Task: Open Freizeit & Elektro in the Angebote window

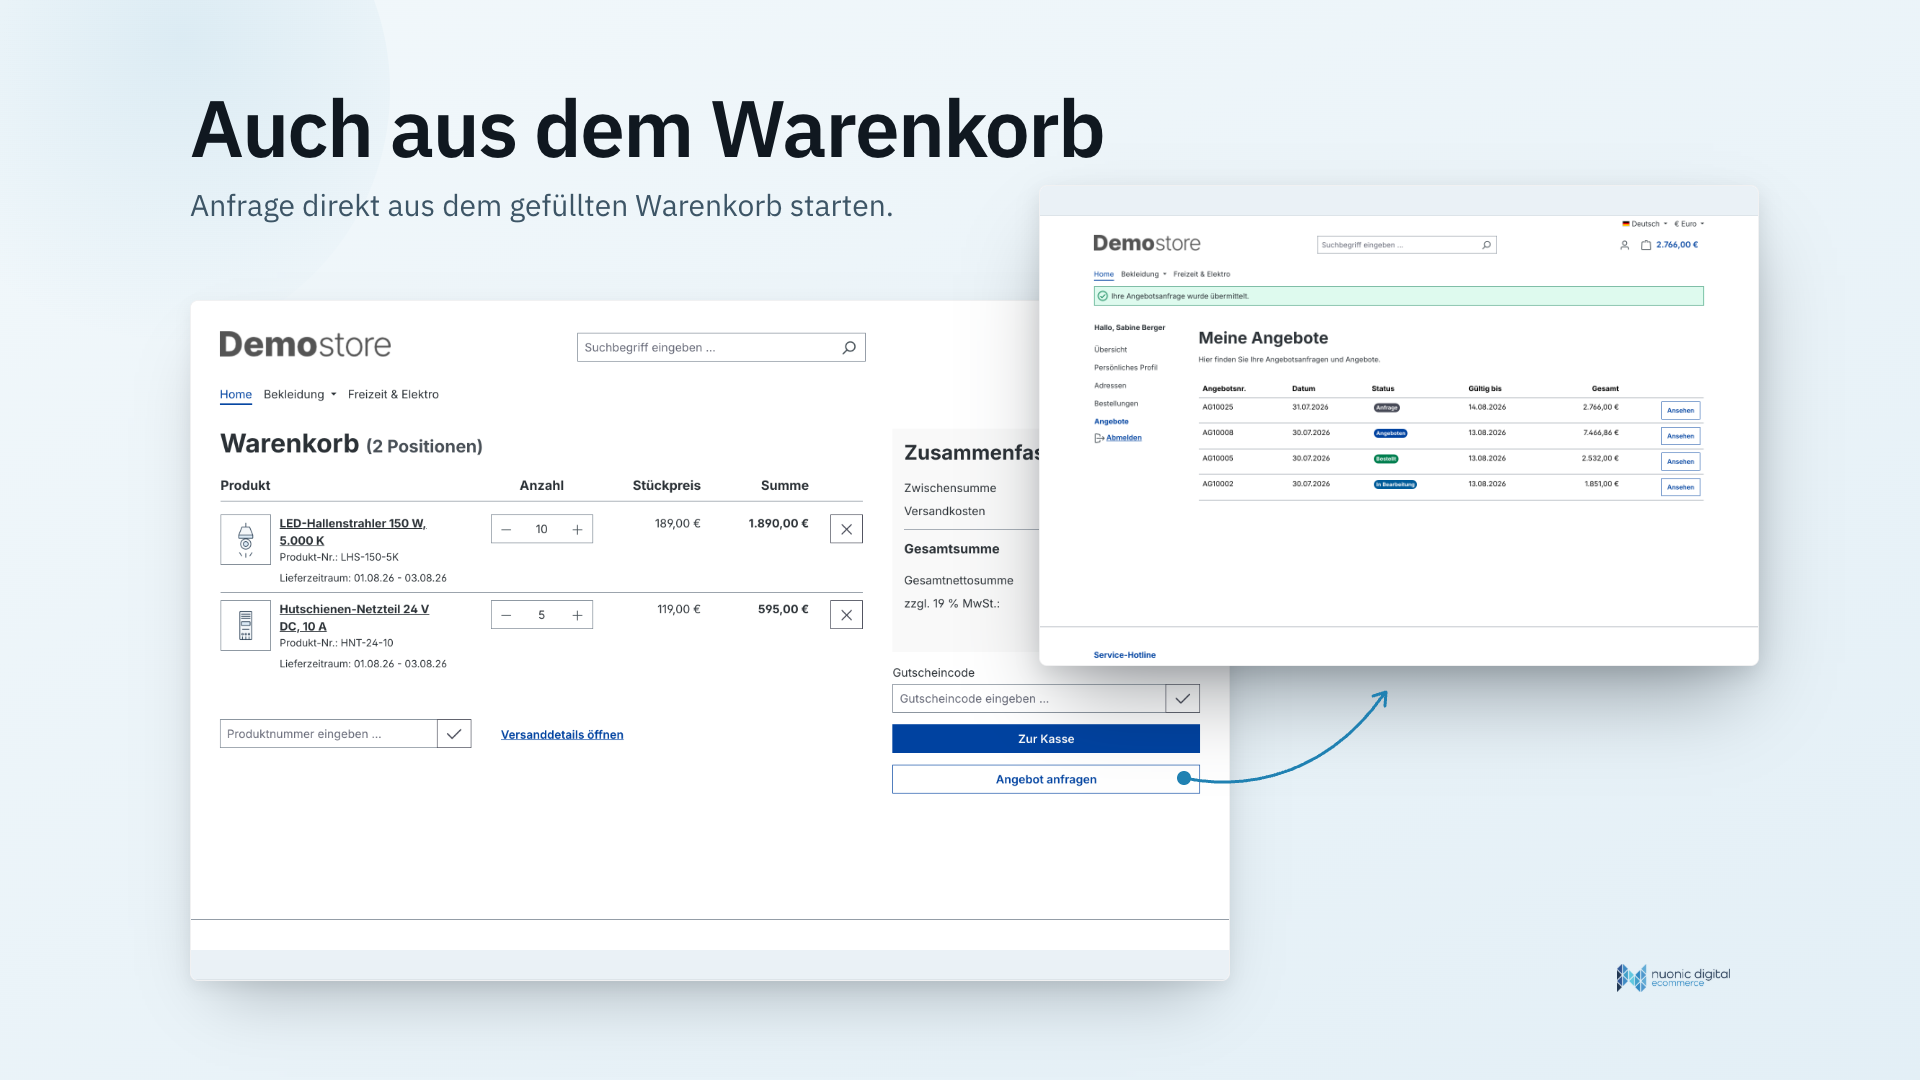Action: pyautogui.click(x=1202, y=274)
